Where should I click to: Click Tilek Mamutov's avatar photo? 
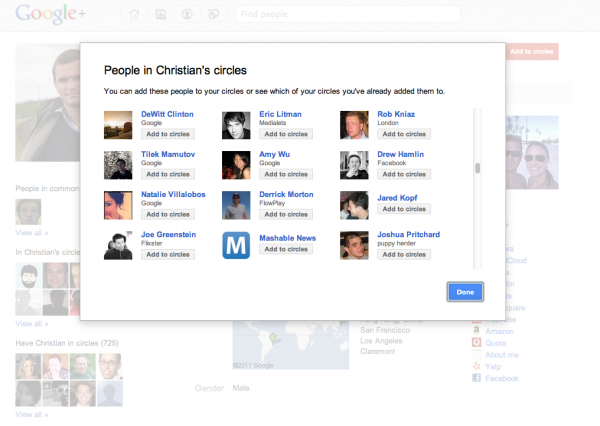(118, 165)
